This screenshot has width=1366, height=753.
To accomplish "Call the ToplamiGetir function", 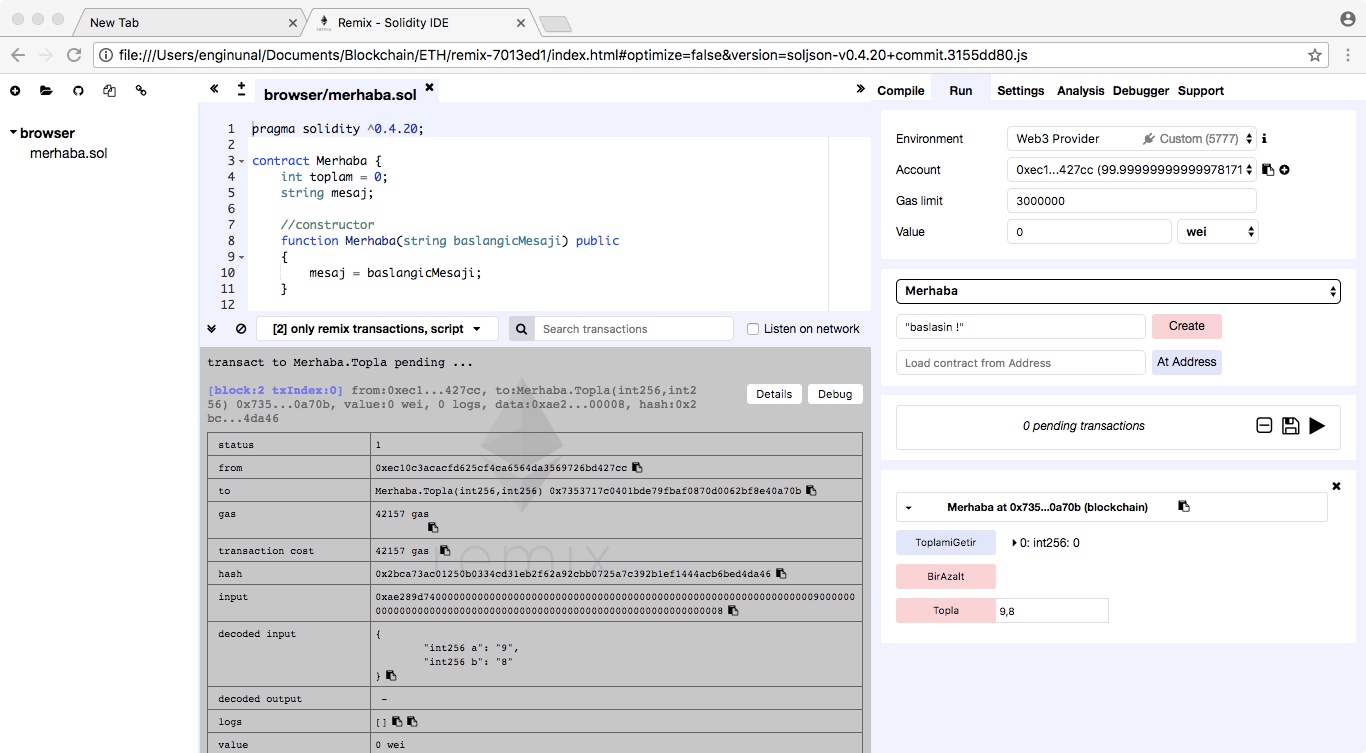I will [x=945, y=543].
